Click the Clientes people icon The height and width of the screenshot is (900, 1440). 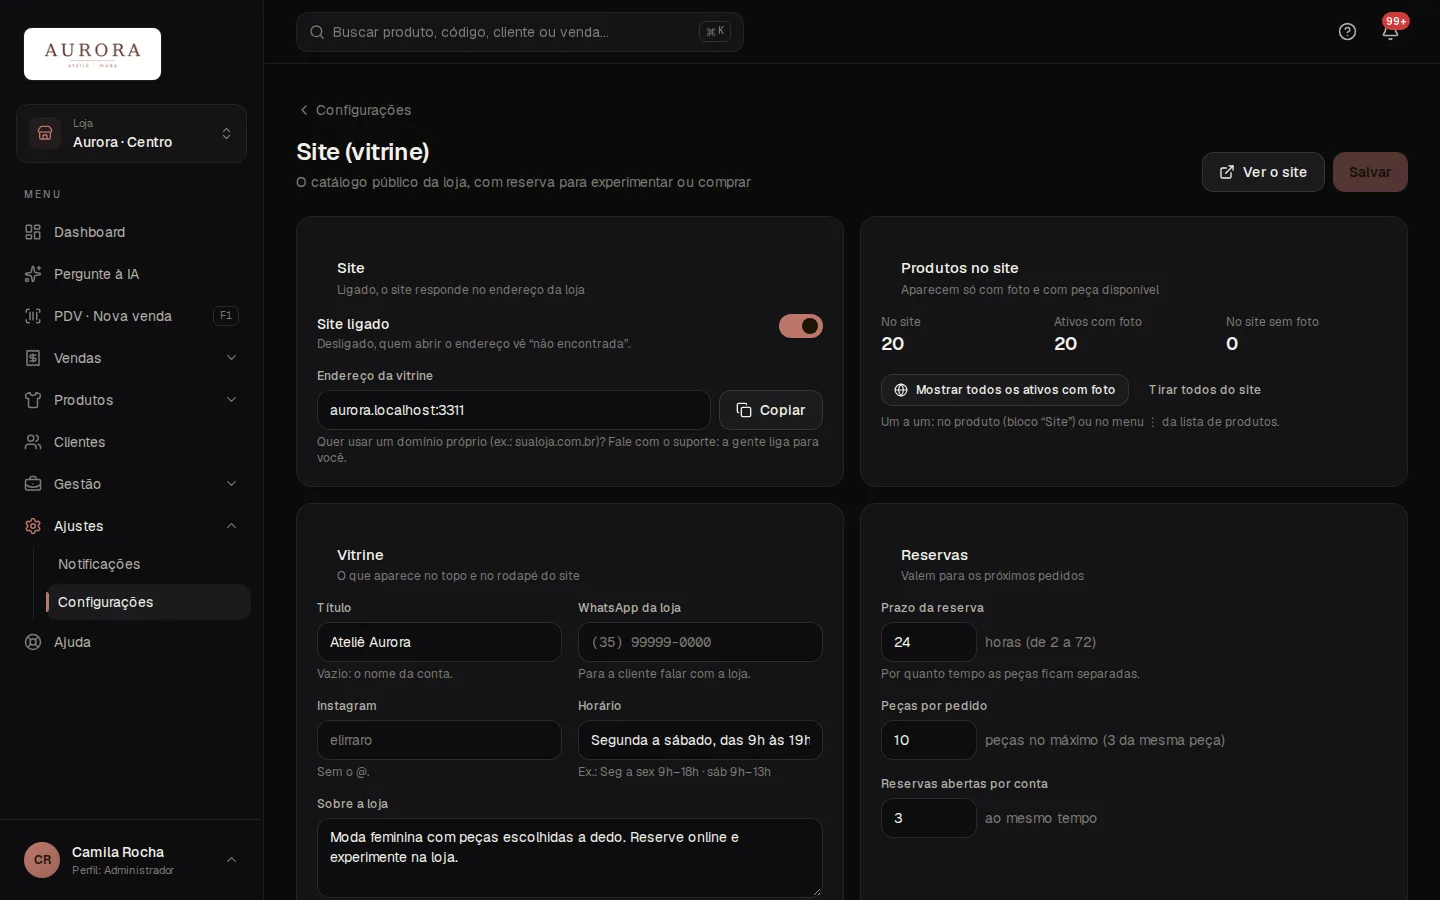(33, 442)
